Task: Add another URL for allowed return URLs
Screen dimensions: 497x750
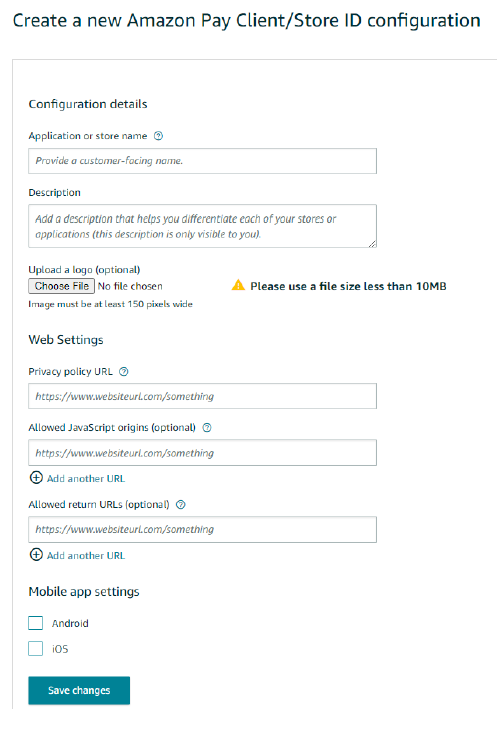Action: [x=86, y=555]
